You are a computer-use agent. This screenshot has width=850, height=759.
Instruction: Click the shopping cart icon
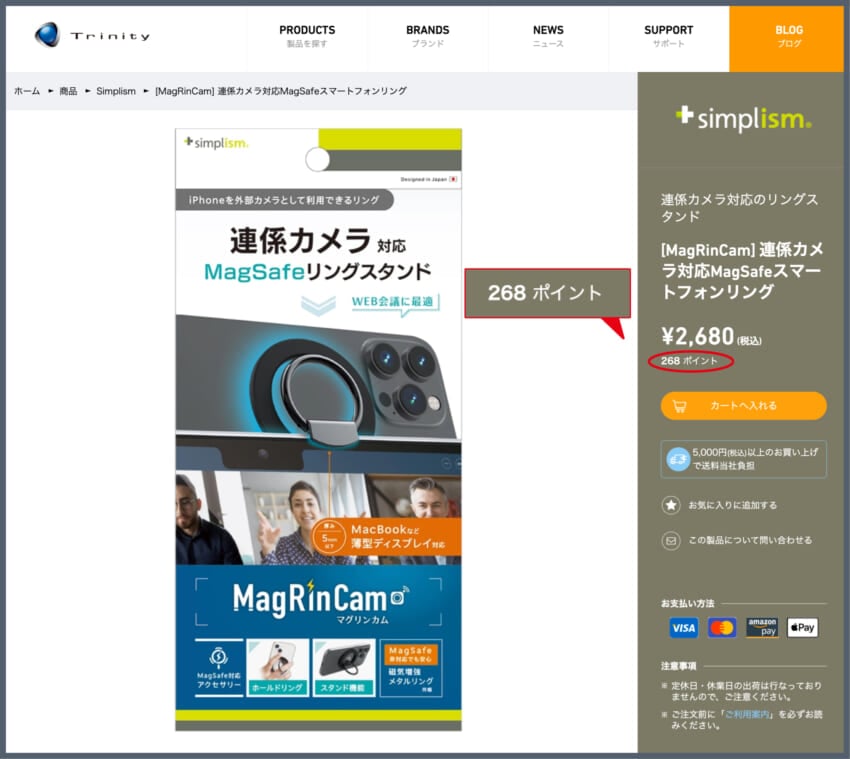[x=680, y=406]
